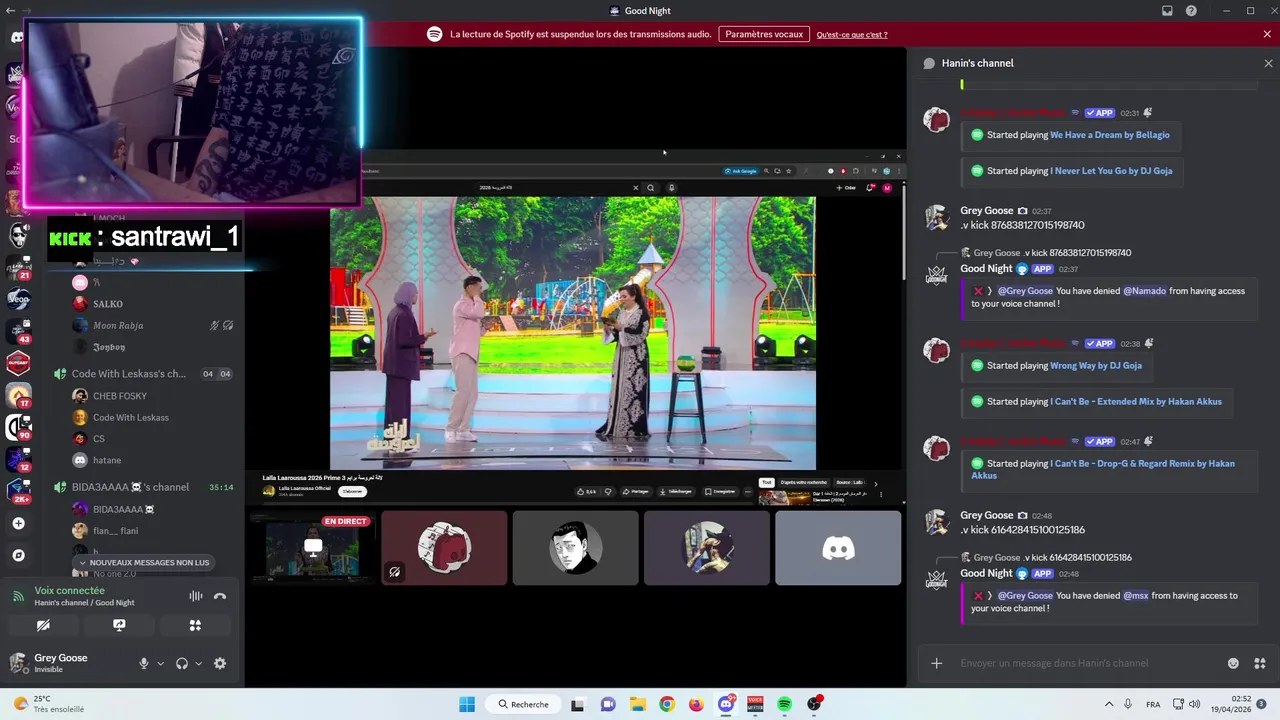Click Télécharger in shared YouTube stream
Viewport: 1280px width, 720px height.
[x=675, y=492]
